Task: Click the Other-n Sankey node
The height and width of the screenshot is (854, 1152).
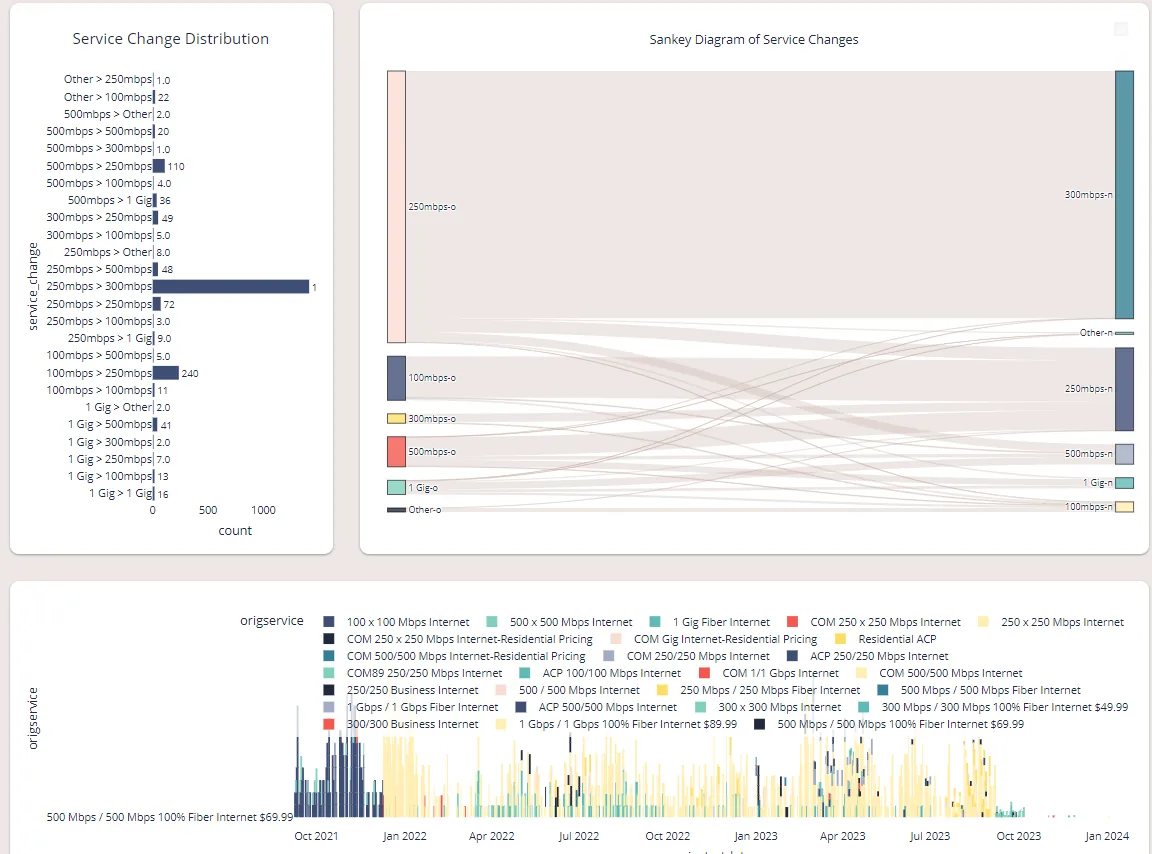Action: point(1124,333)
